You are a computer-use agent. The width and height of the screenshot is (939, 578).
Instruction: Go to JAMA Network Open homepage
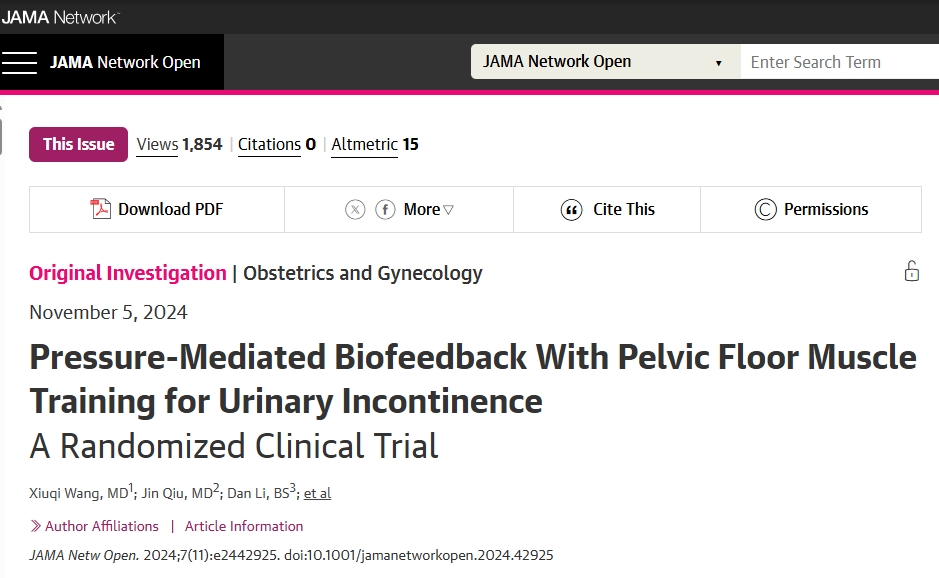[125, 62]
